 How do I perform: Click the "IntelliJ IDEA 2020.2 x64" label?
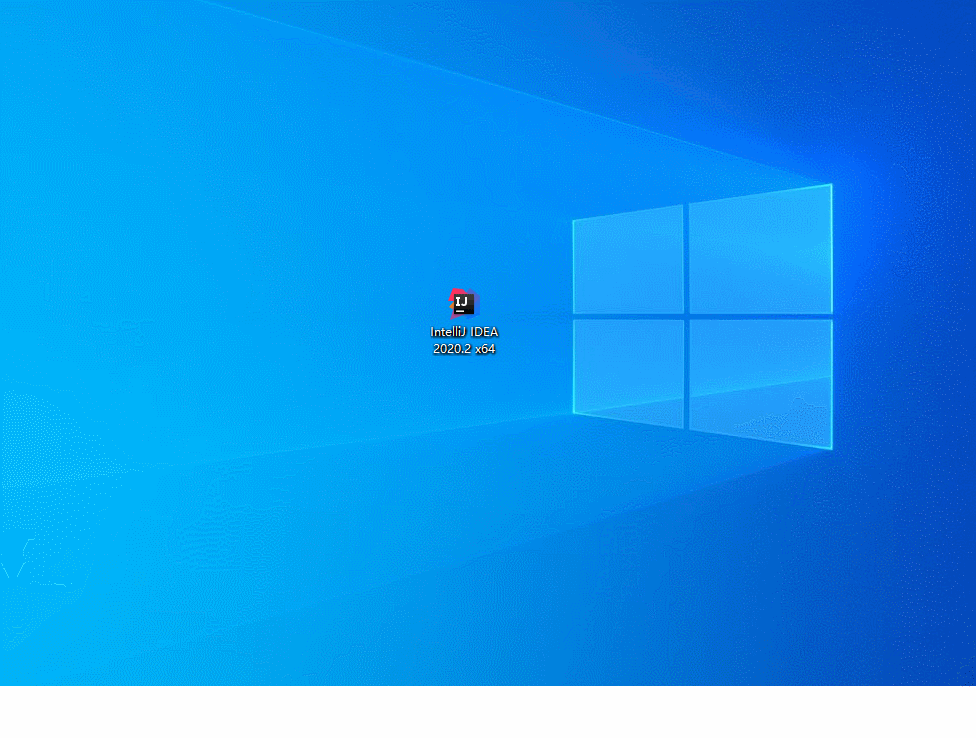click(464, 340)
